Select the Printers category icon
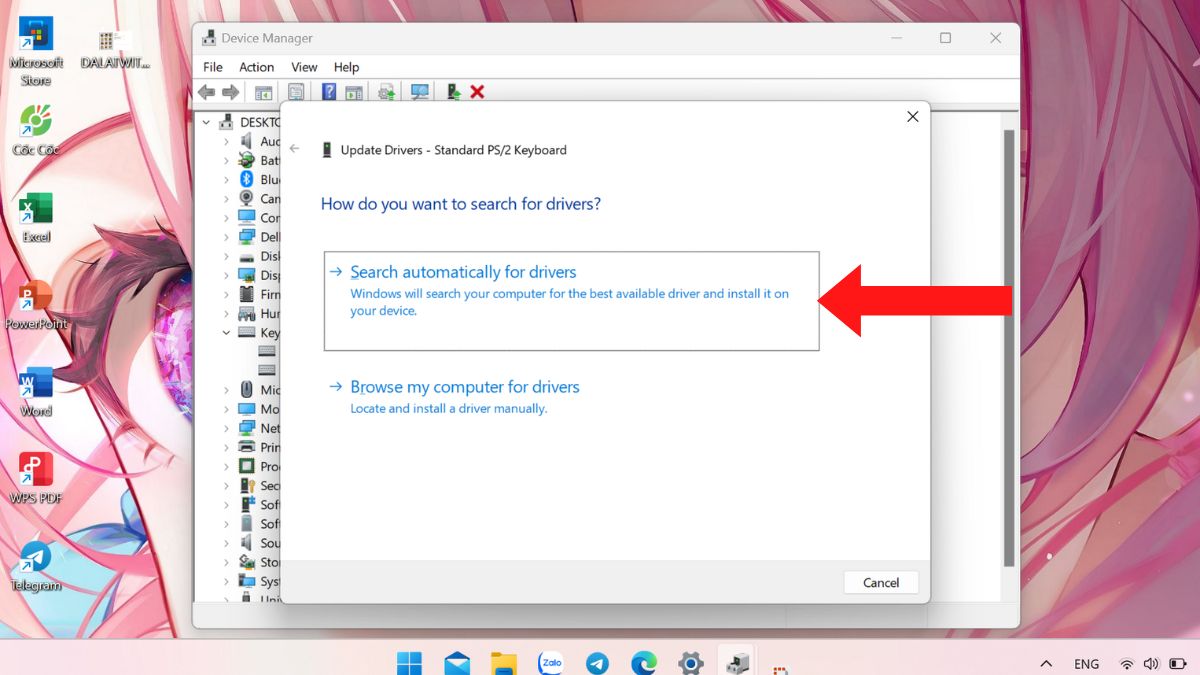 click(247, 447)
